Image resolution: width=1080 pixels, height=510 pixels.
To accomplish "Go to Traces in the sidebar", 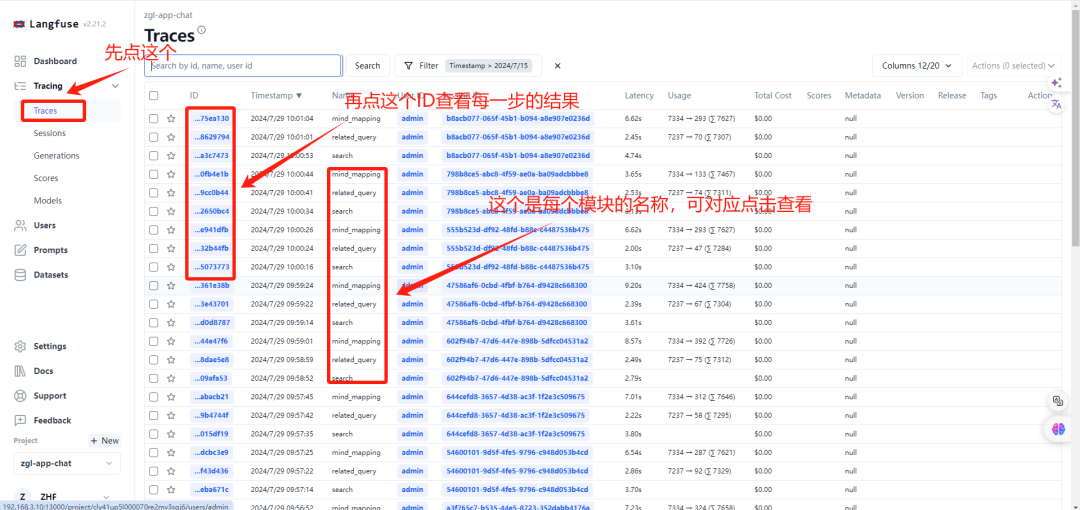I will 45,110.
